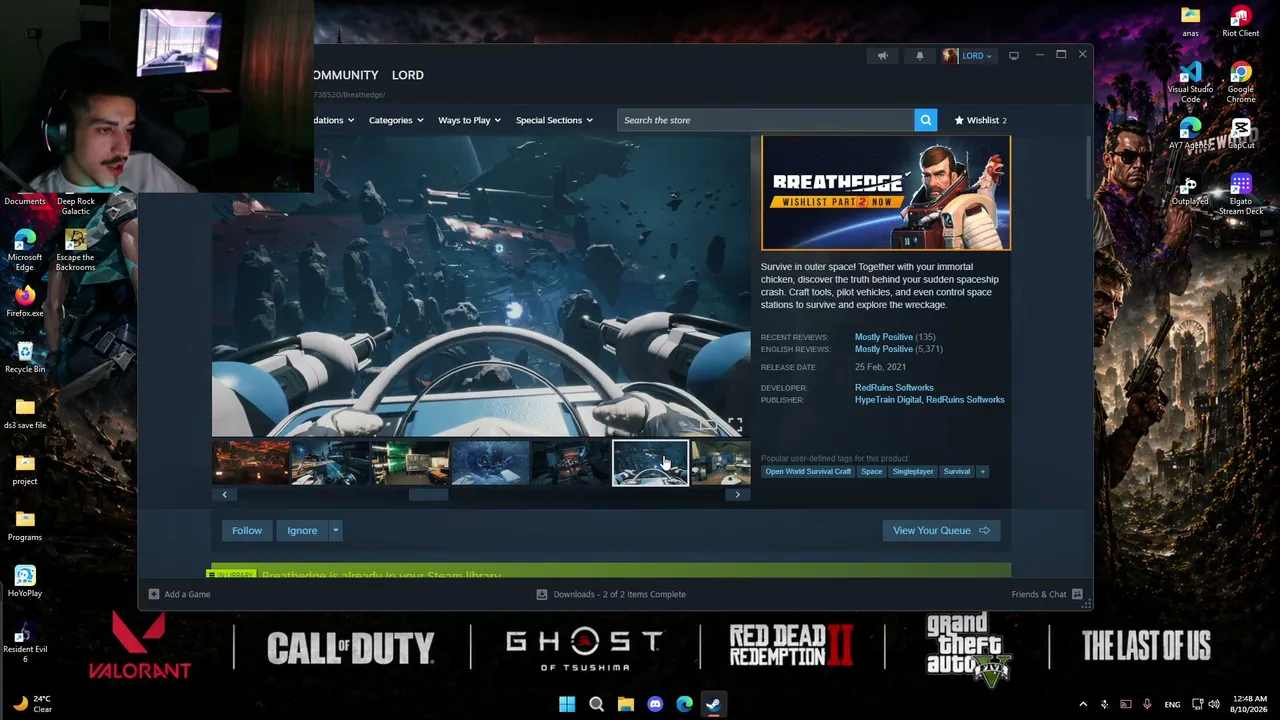1280x720 pixels.
Task: Click the Ignore button
Action: tap(302, 530)
